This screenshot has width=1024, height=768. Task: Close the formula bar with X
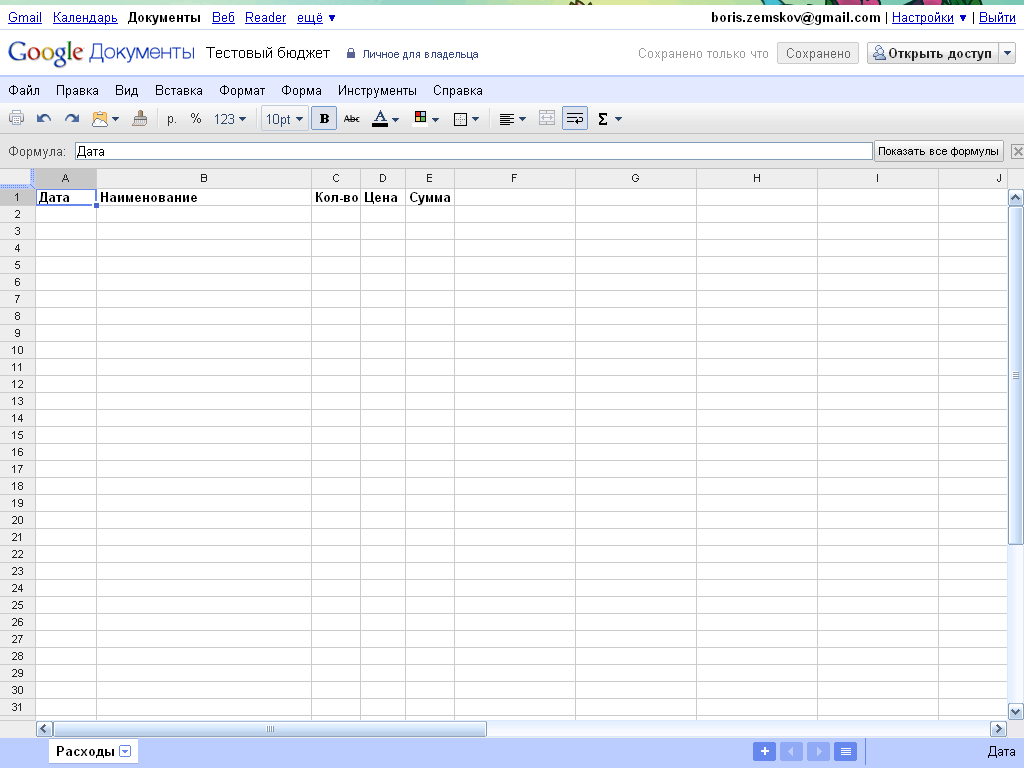1017,152
